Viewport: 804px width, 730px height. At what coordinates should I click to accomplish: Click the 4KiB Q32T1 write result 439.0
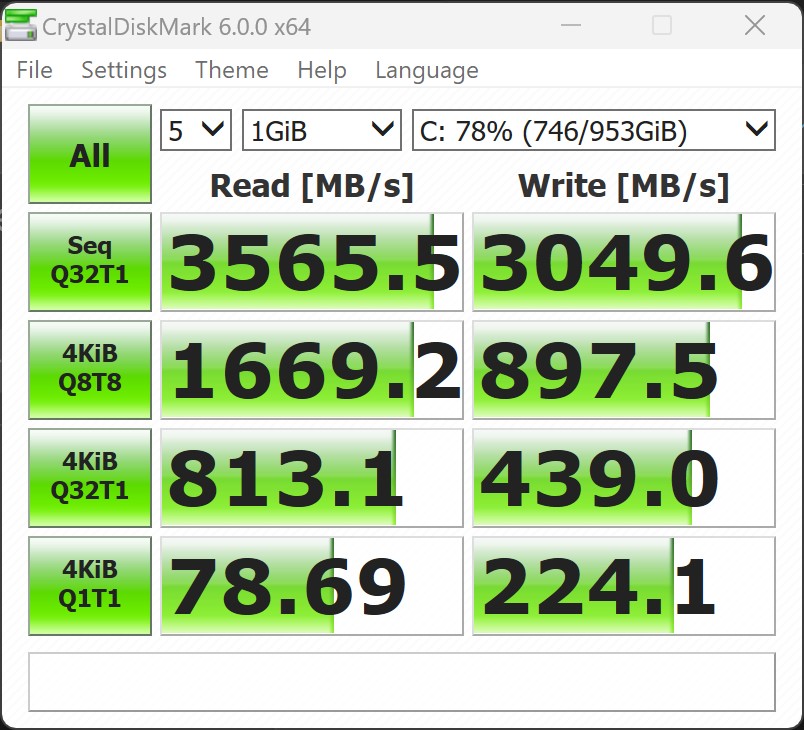(624, 478)
